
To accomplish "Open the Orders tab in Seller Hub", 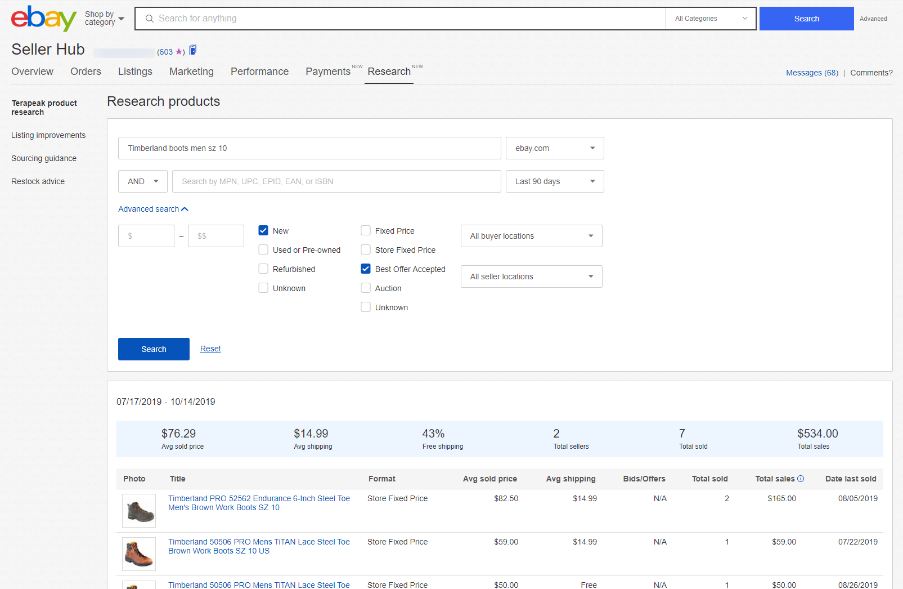I will pos(85,71).
